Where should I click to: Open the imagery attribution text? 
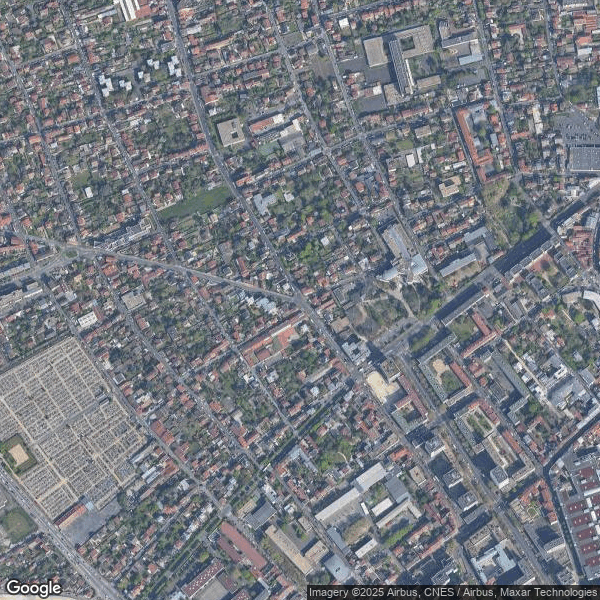(453, 592)
